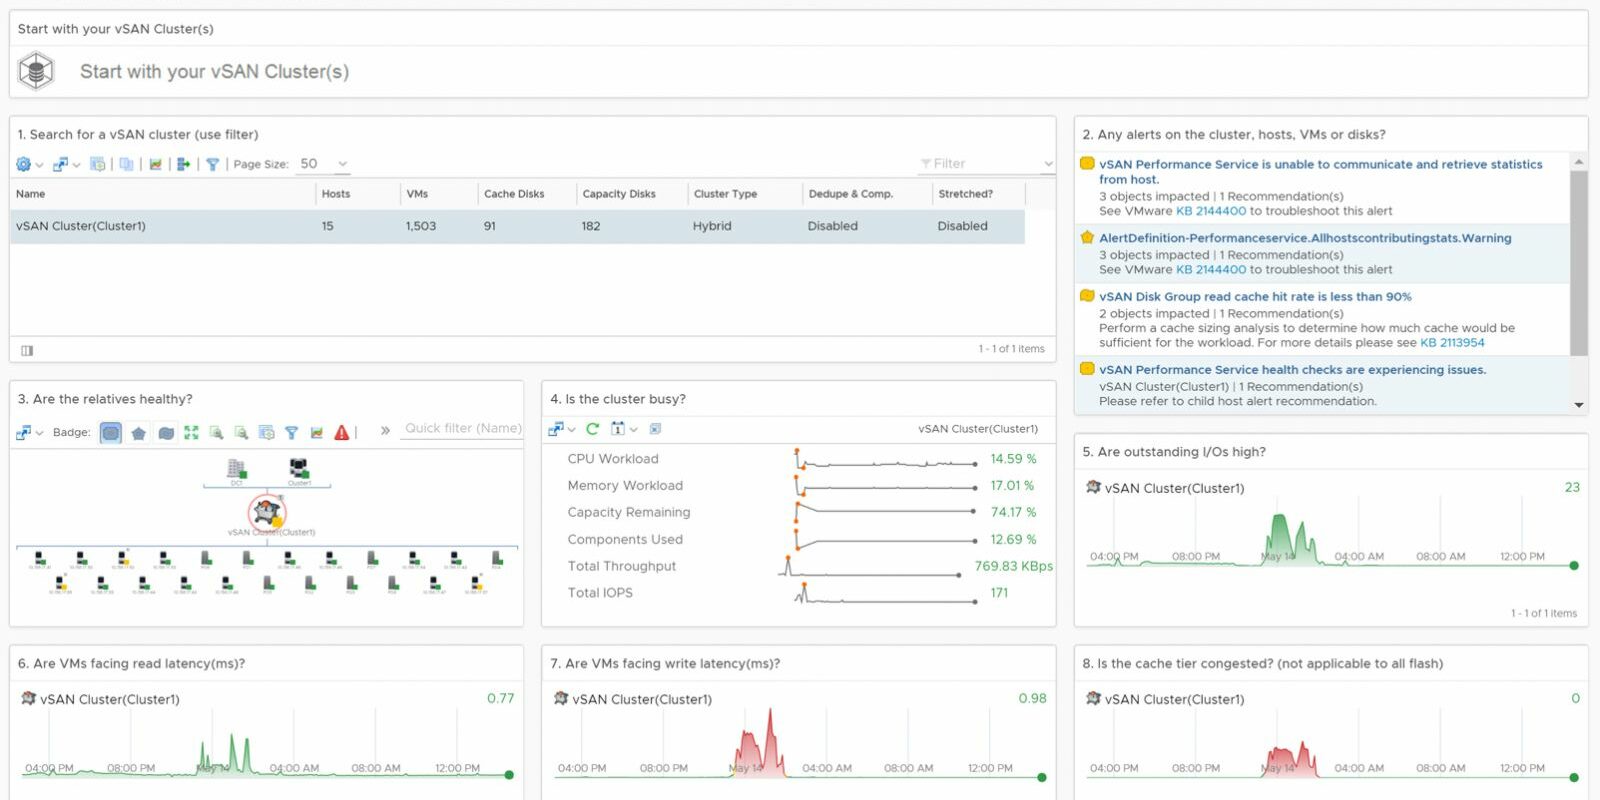
Task: Sort by Capacity Disks column header
Action: [x=619, y=194]
